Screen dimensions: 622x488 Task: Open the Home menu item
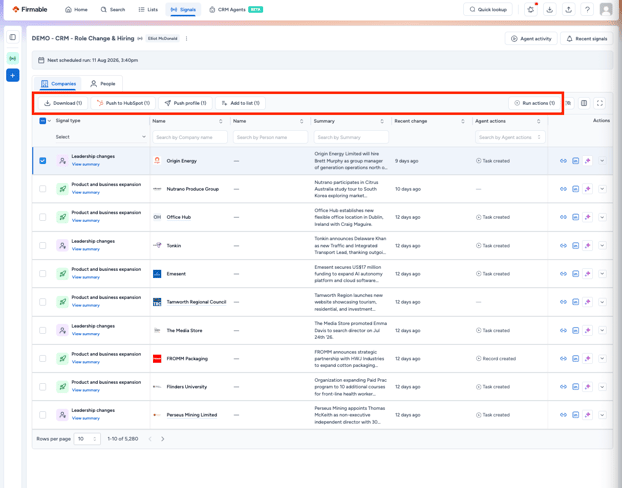point(76,10)
